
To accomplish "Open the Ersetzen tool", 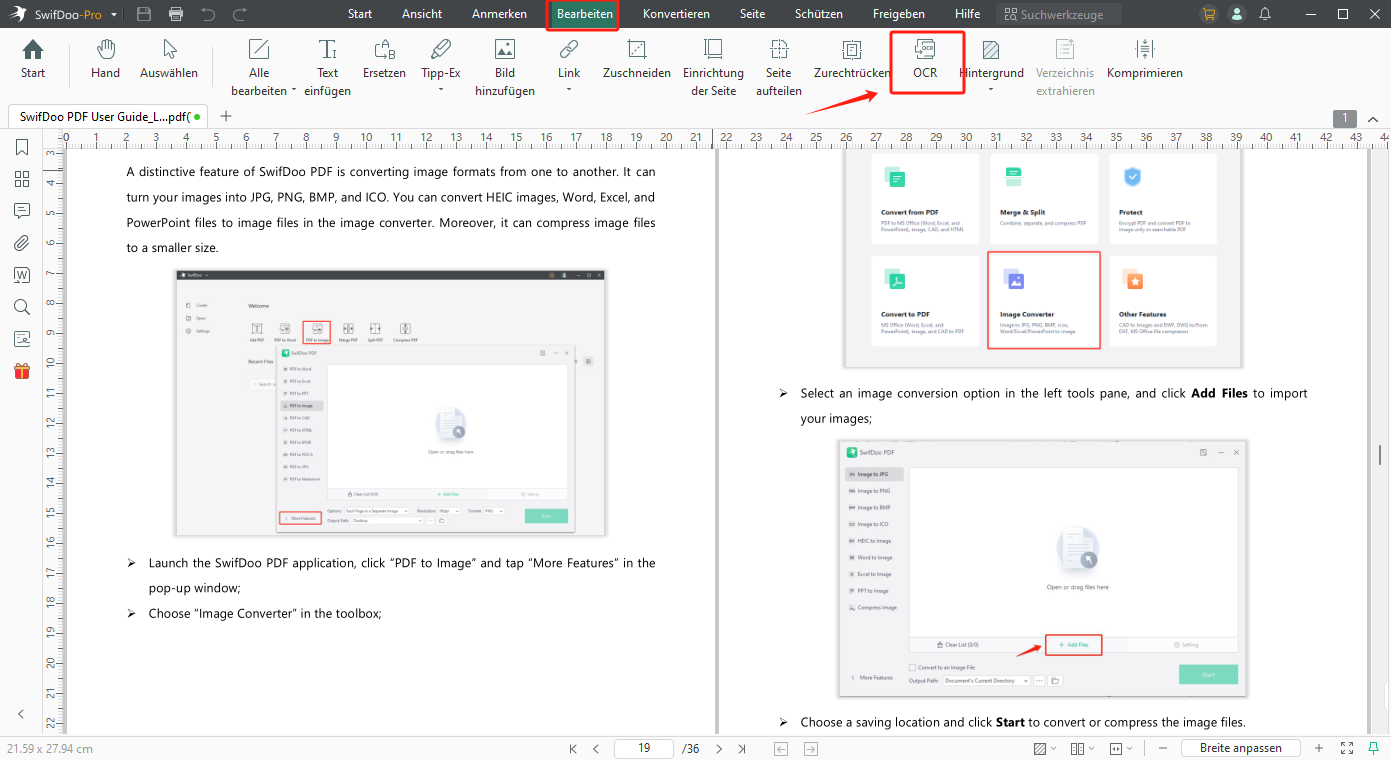I will point(384,60).
